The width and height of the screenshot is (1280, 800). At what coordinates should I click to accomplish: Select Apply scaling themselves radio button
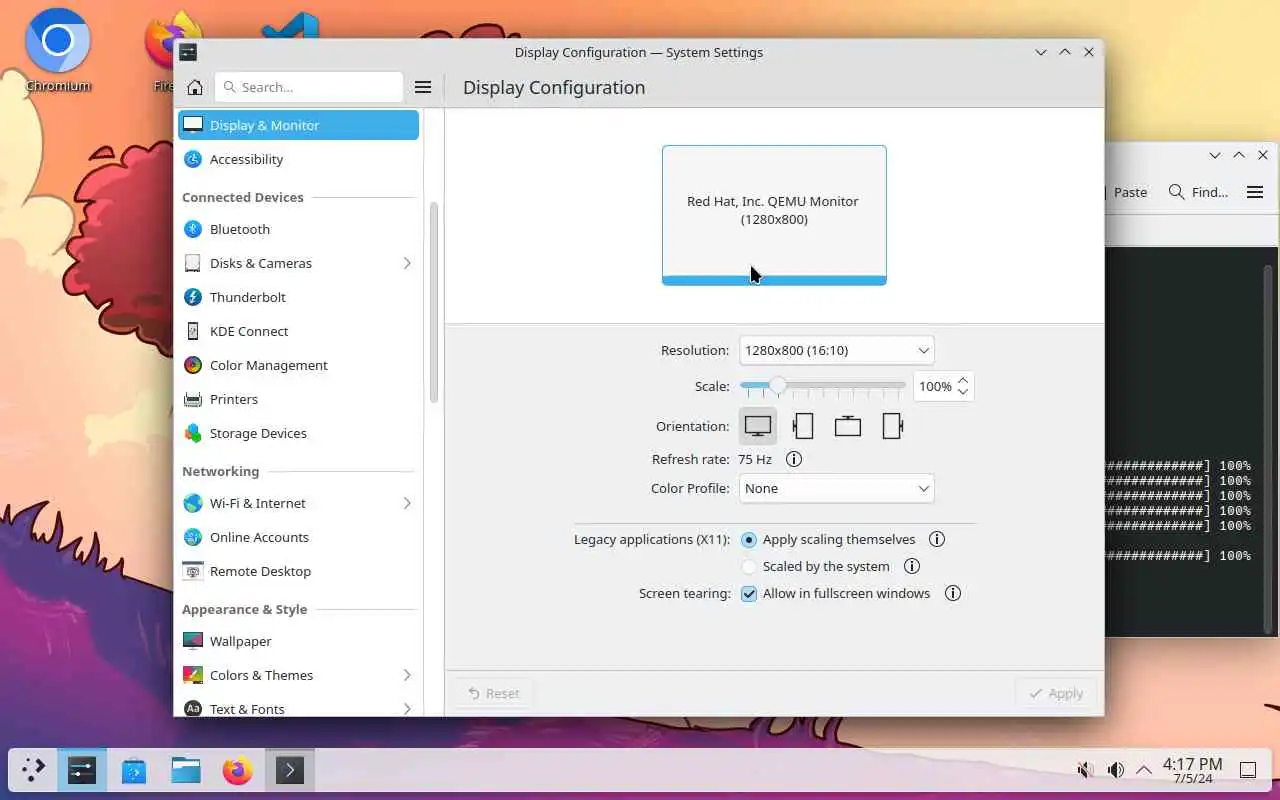pos(749,539)
